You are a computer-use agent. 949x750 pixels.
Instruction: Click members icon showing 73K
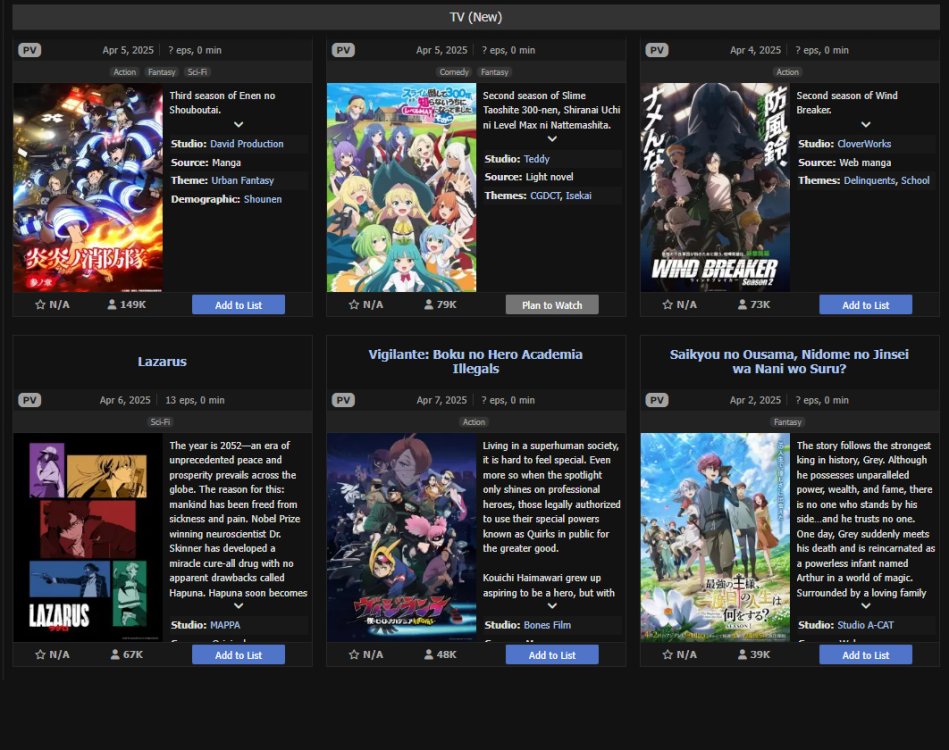click(x=742, y=304)
